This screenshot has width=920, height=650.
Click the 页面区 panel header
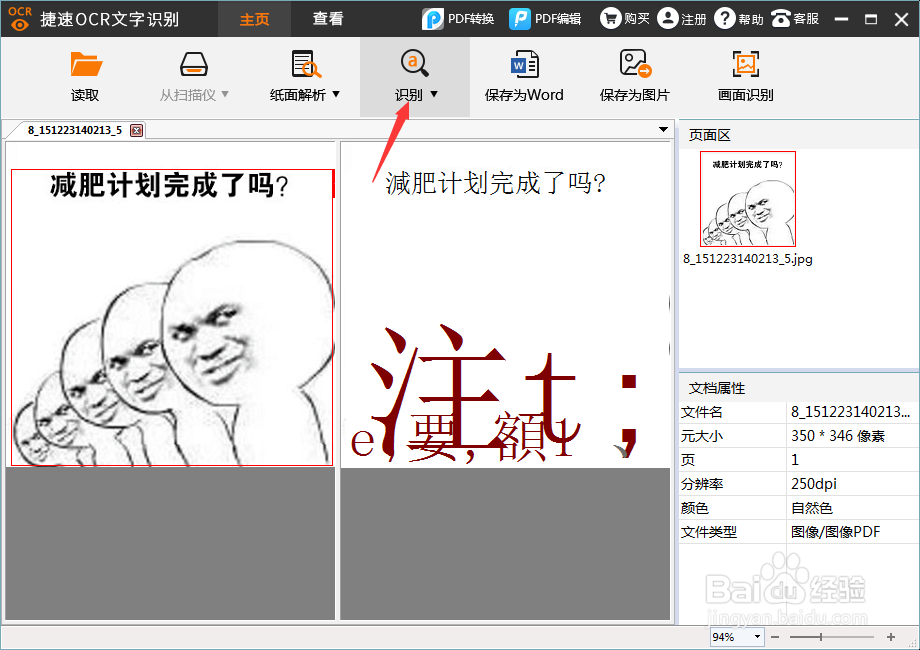(799, 135)
